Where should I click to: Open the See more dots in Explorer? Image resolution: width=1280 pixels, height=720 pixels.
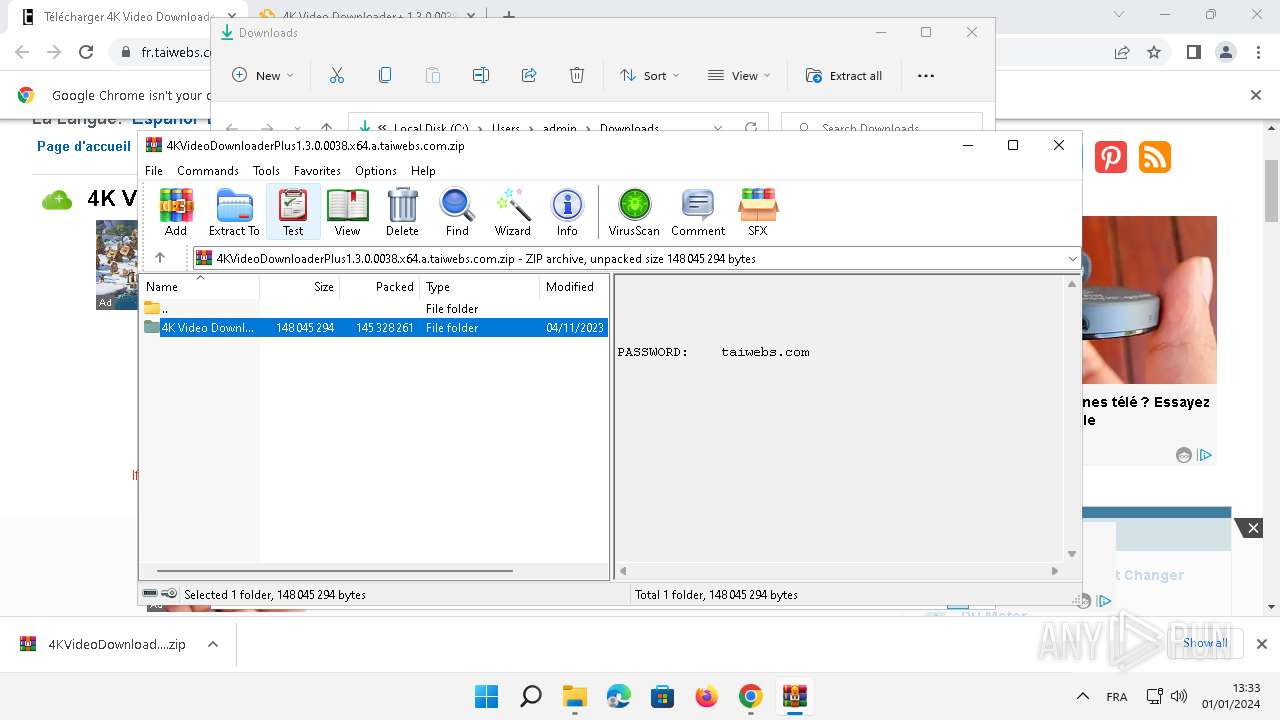[x=926, y=75]
